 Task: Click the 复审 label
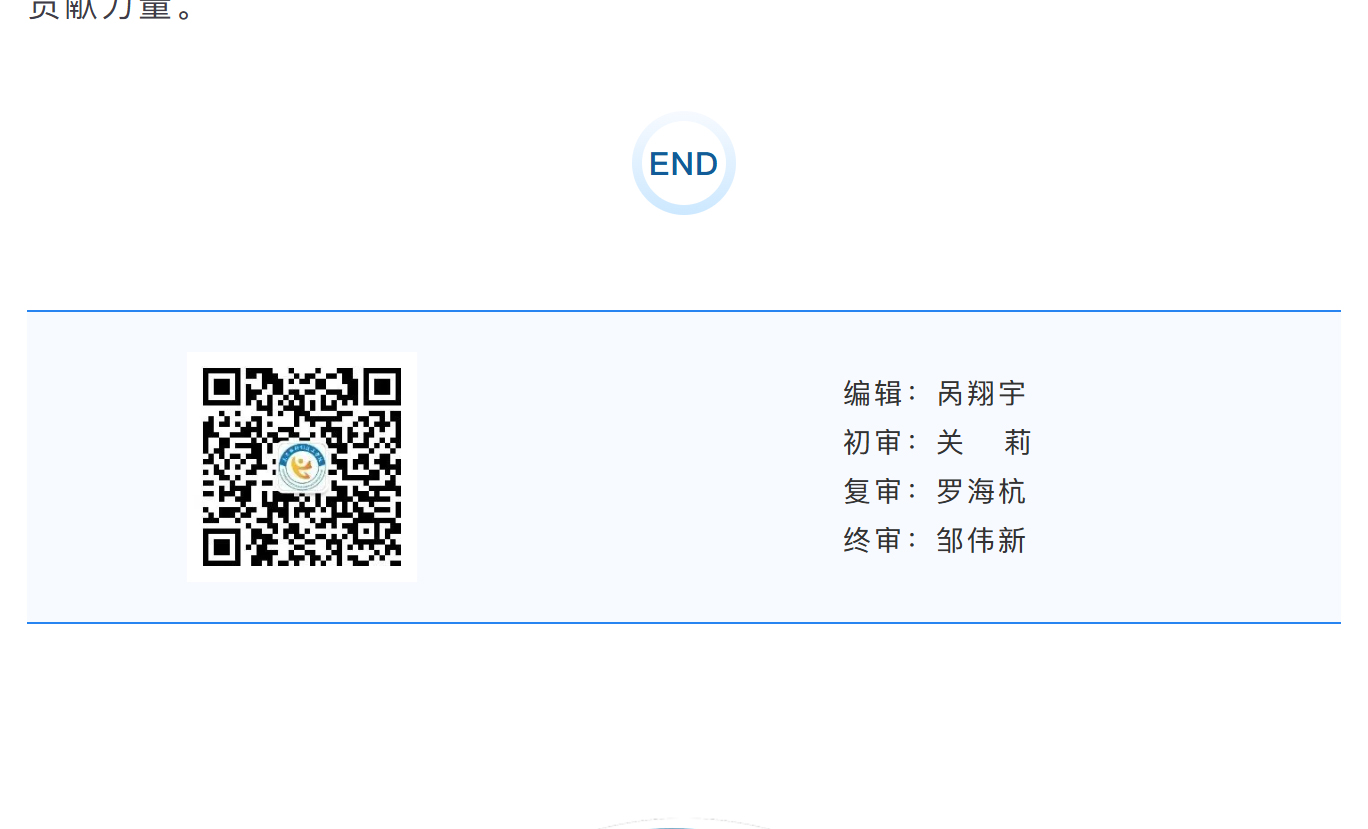[x=873, y=491]
